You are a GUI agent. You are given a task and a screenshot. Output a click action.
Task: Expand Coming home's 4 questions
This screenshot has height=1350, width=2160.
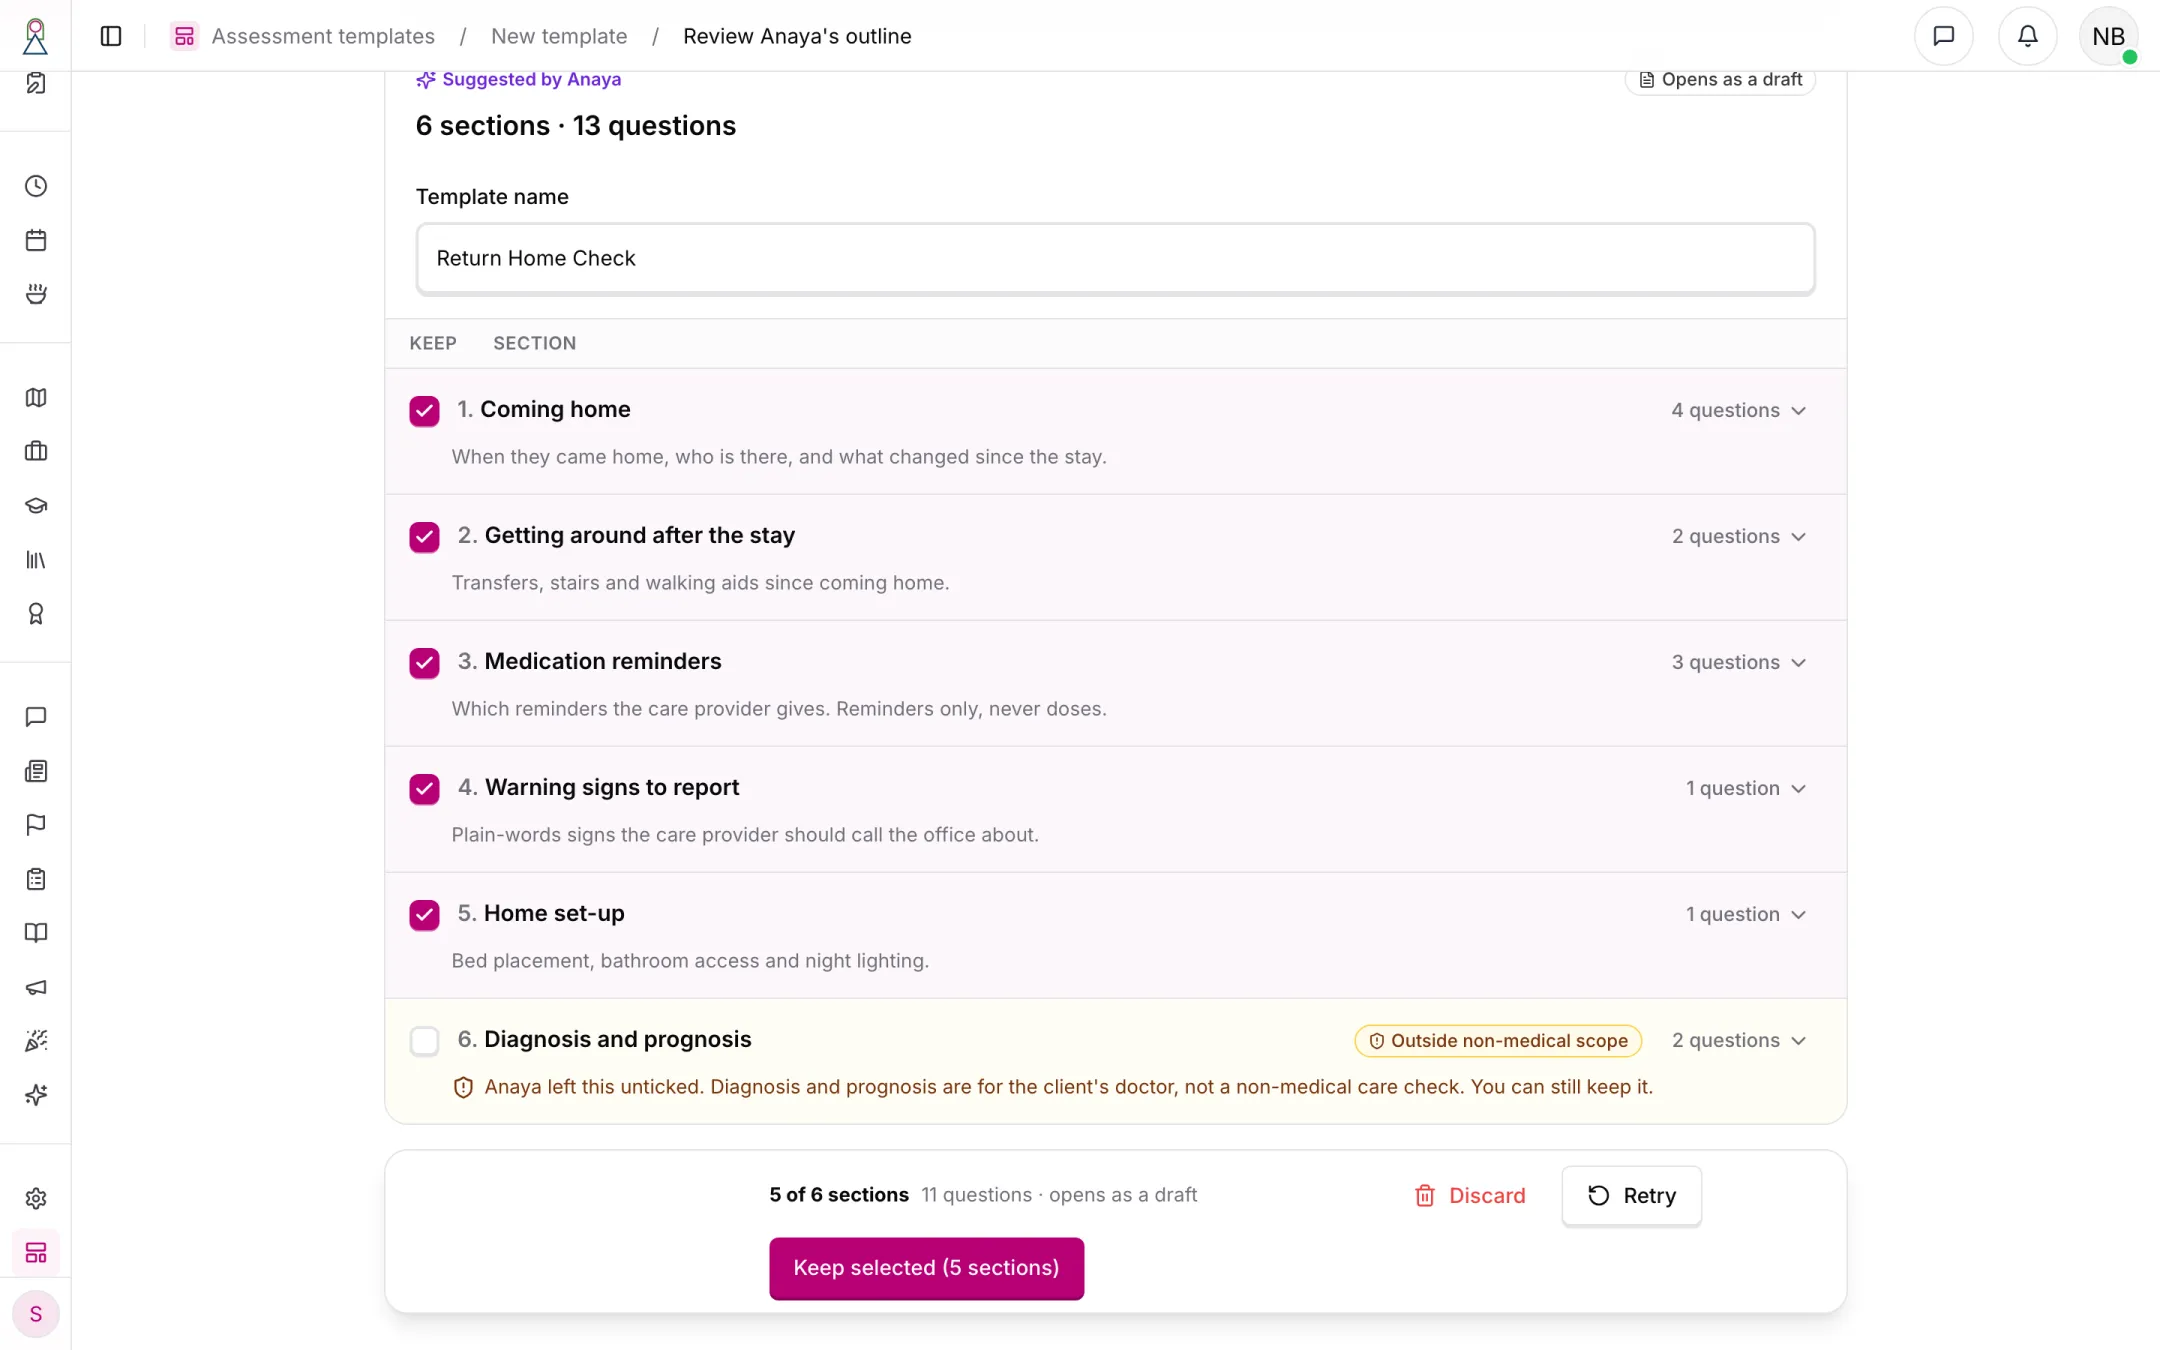tap(1739, 411)
